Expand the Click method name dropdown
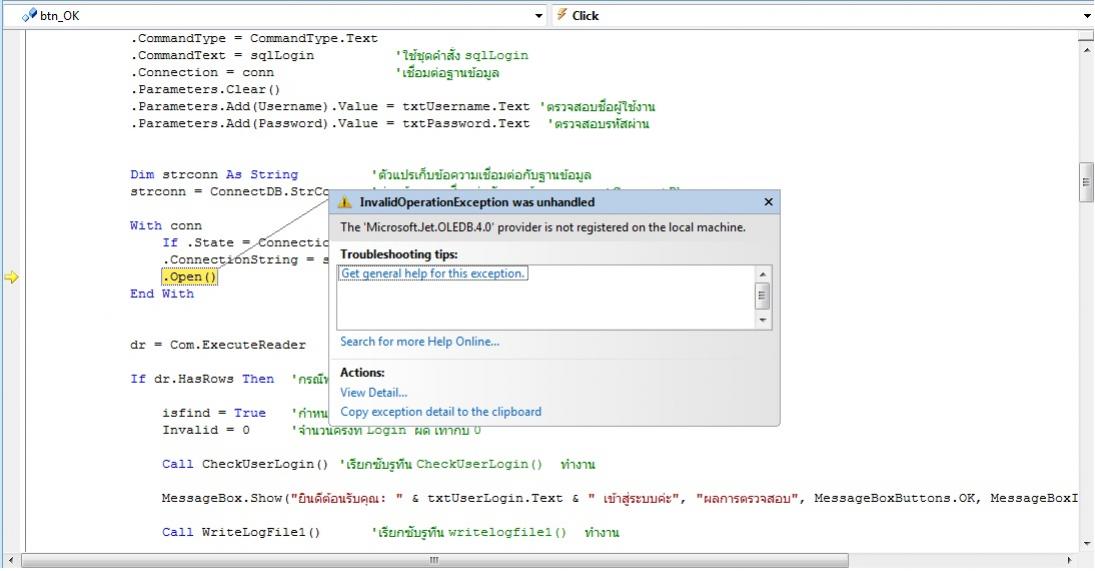Viewport: 1095px width, 571px height. (1087, 15)
